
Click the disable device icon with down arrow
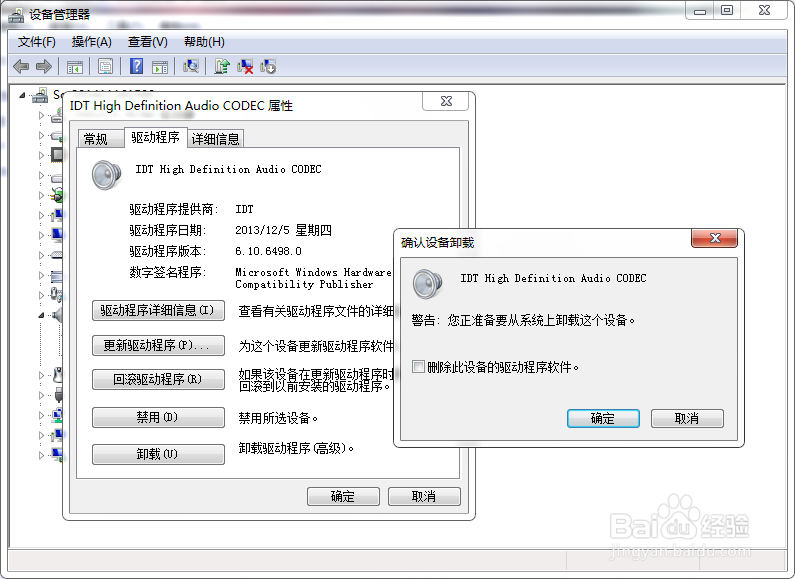[x=268, y=66]
